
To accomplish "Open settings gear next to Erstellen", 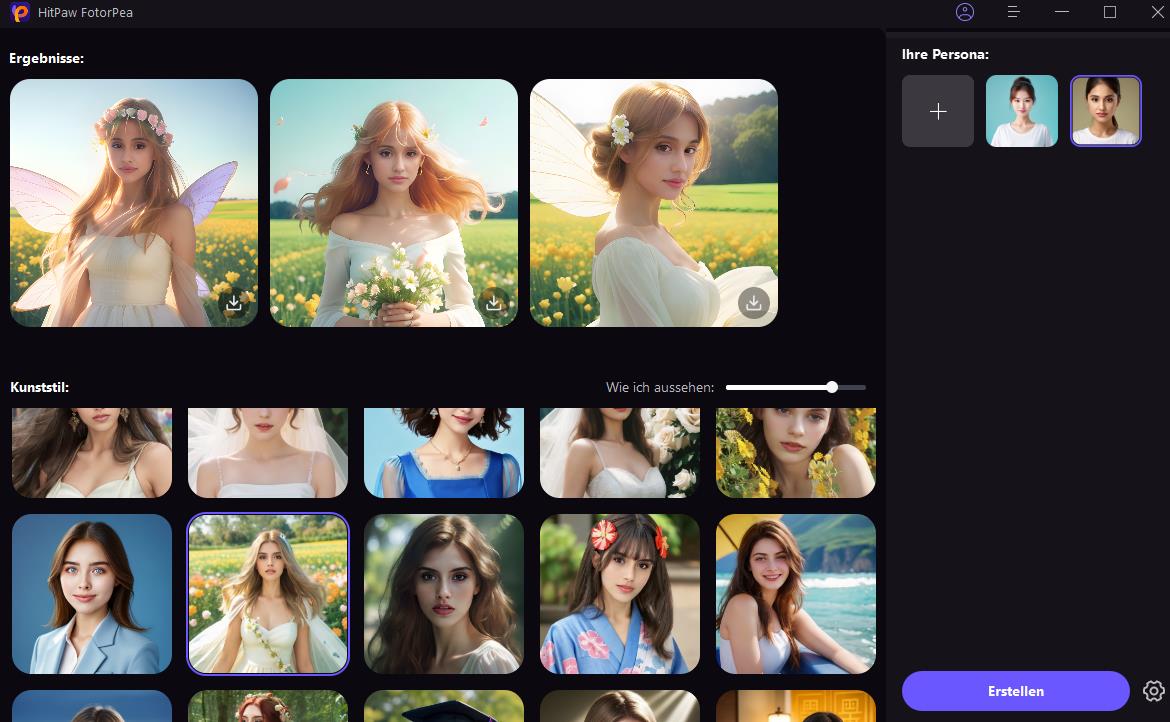I will 1153,691.
